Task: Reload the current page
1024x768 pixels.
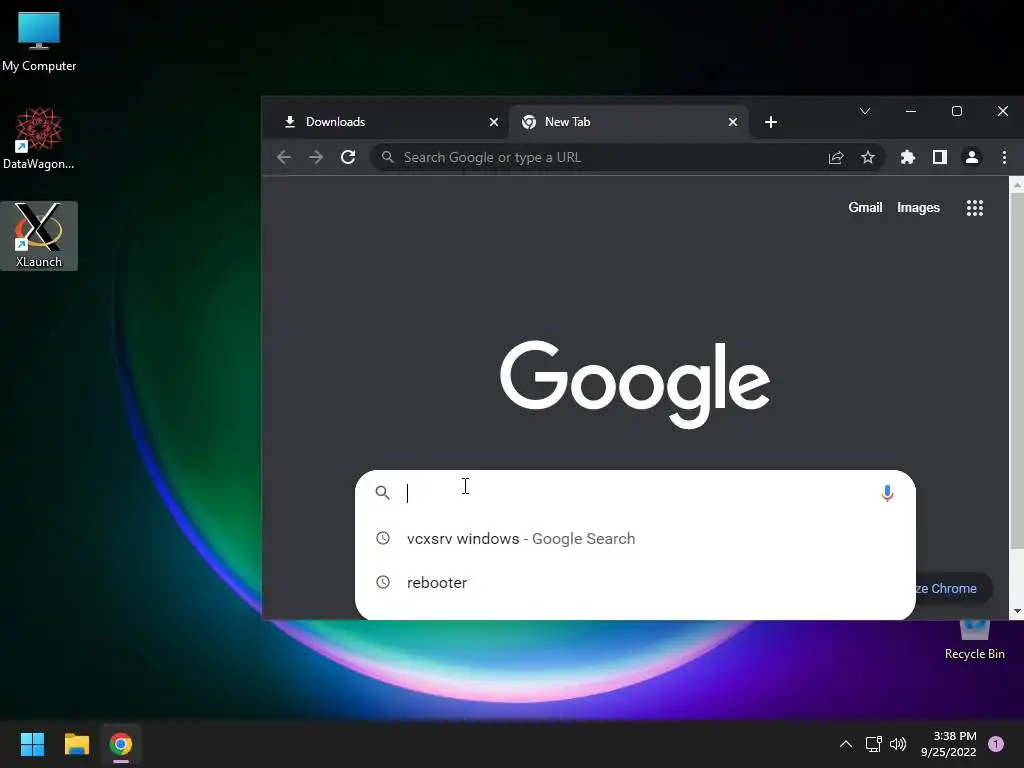Action: [x=348, y=157]
